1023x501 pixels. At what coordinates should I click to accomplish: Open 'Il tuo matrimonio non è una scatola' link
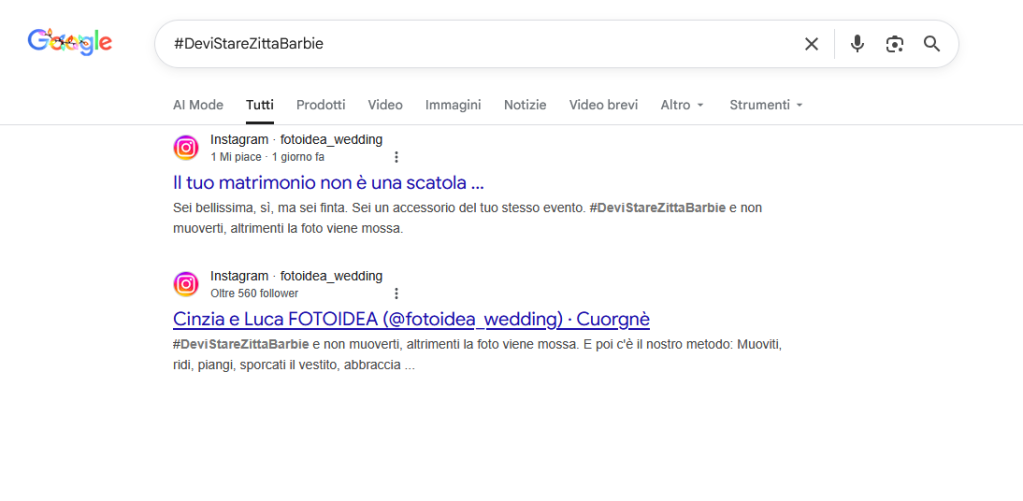328,183
